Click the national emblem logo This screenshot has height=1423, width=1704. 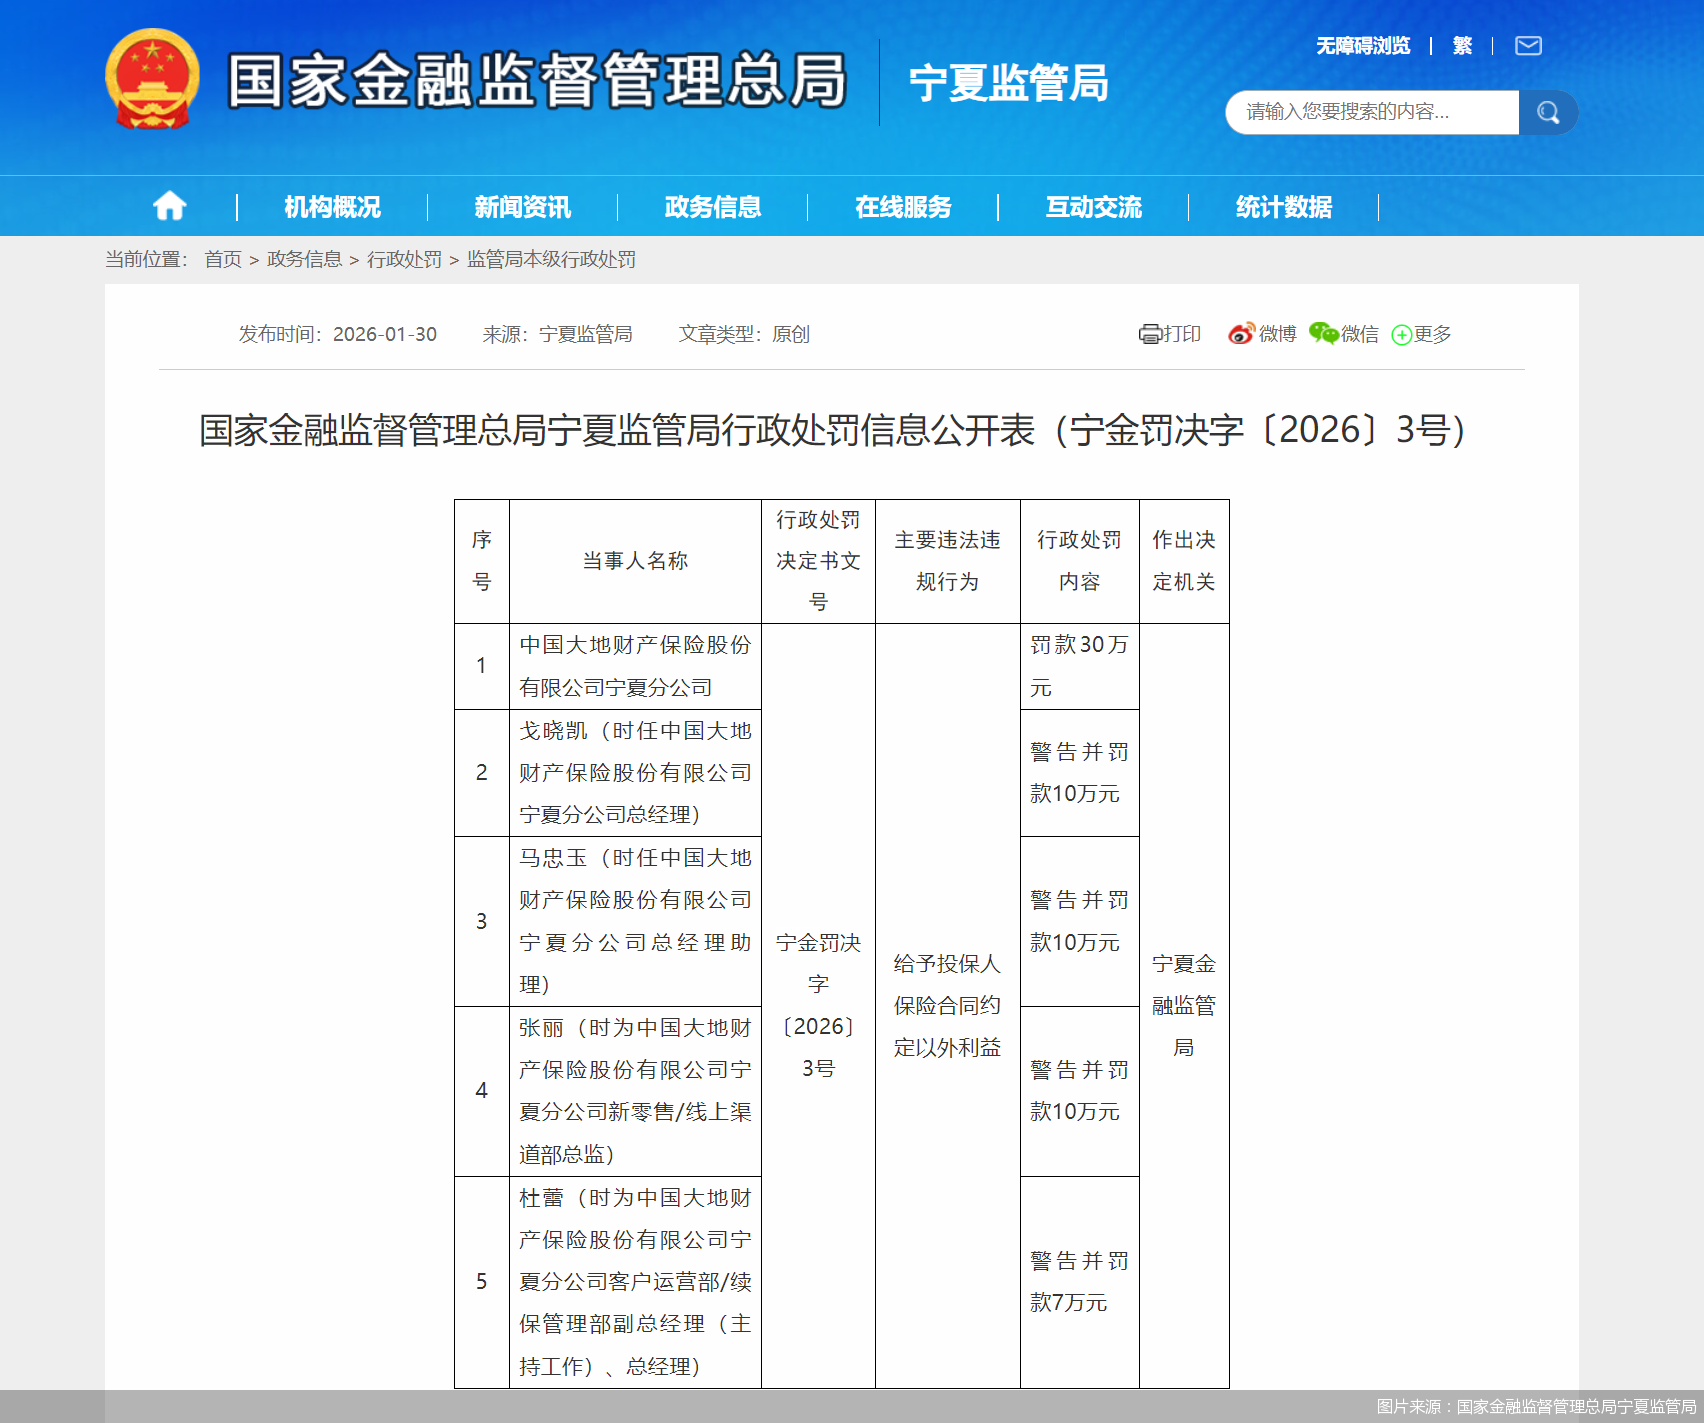[x=152, y=79]
